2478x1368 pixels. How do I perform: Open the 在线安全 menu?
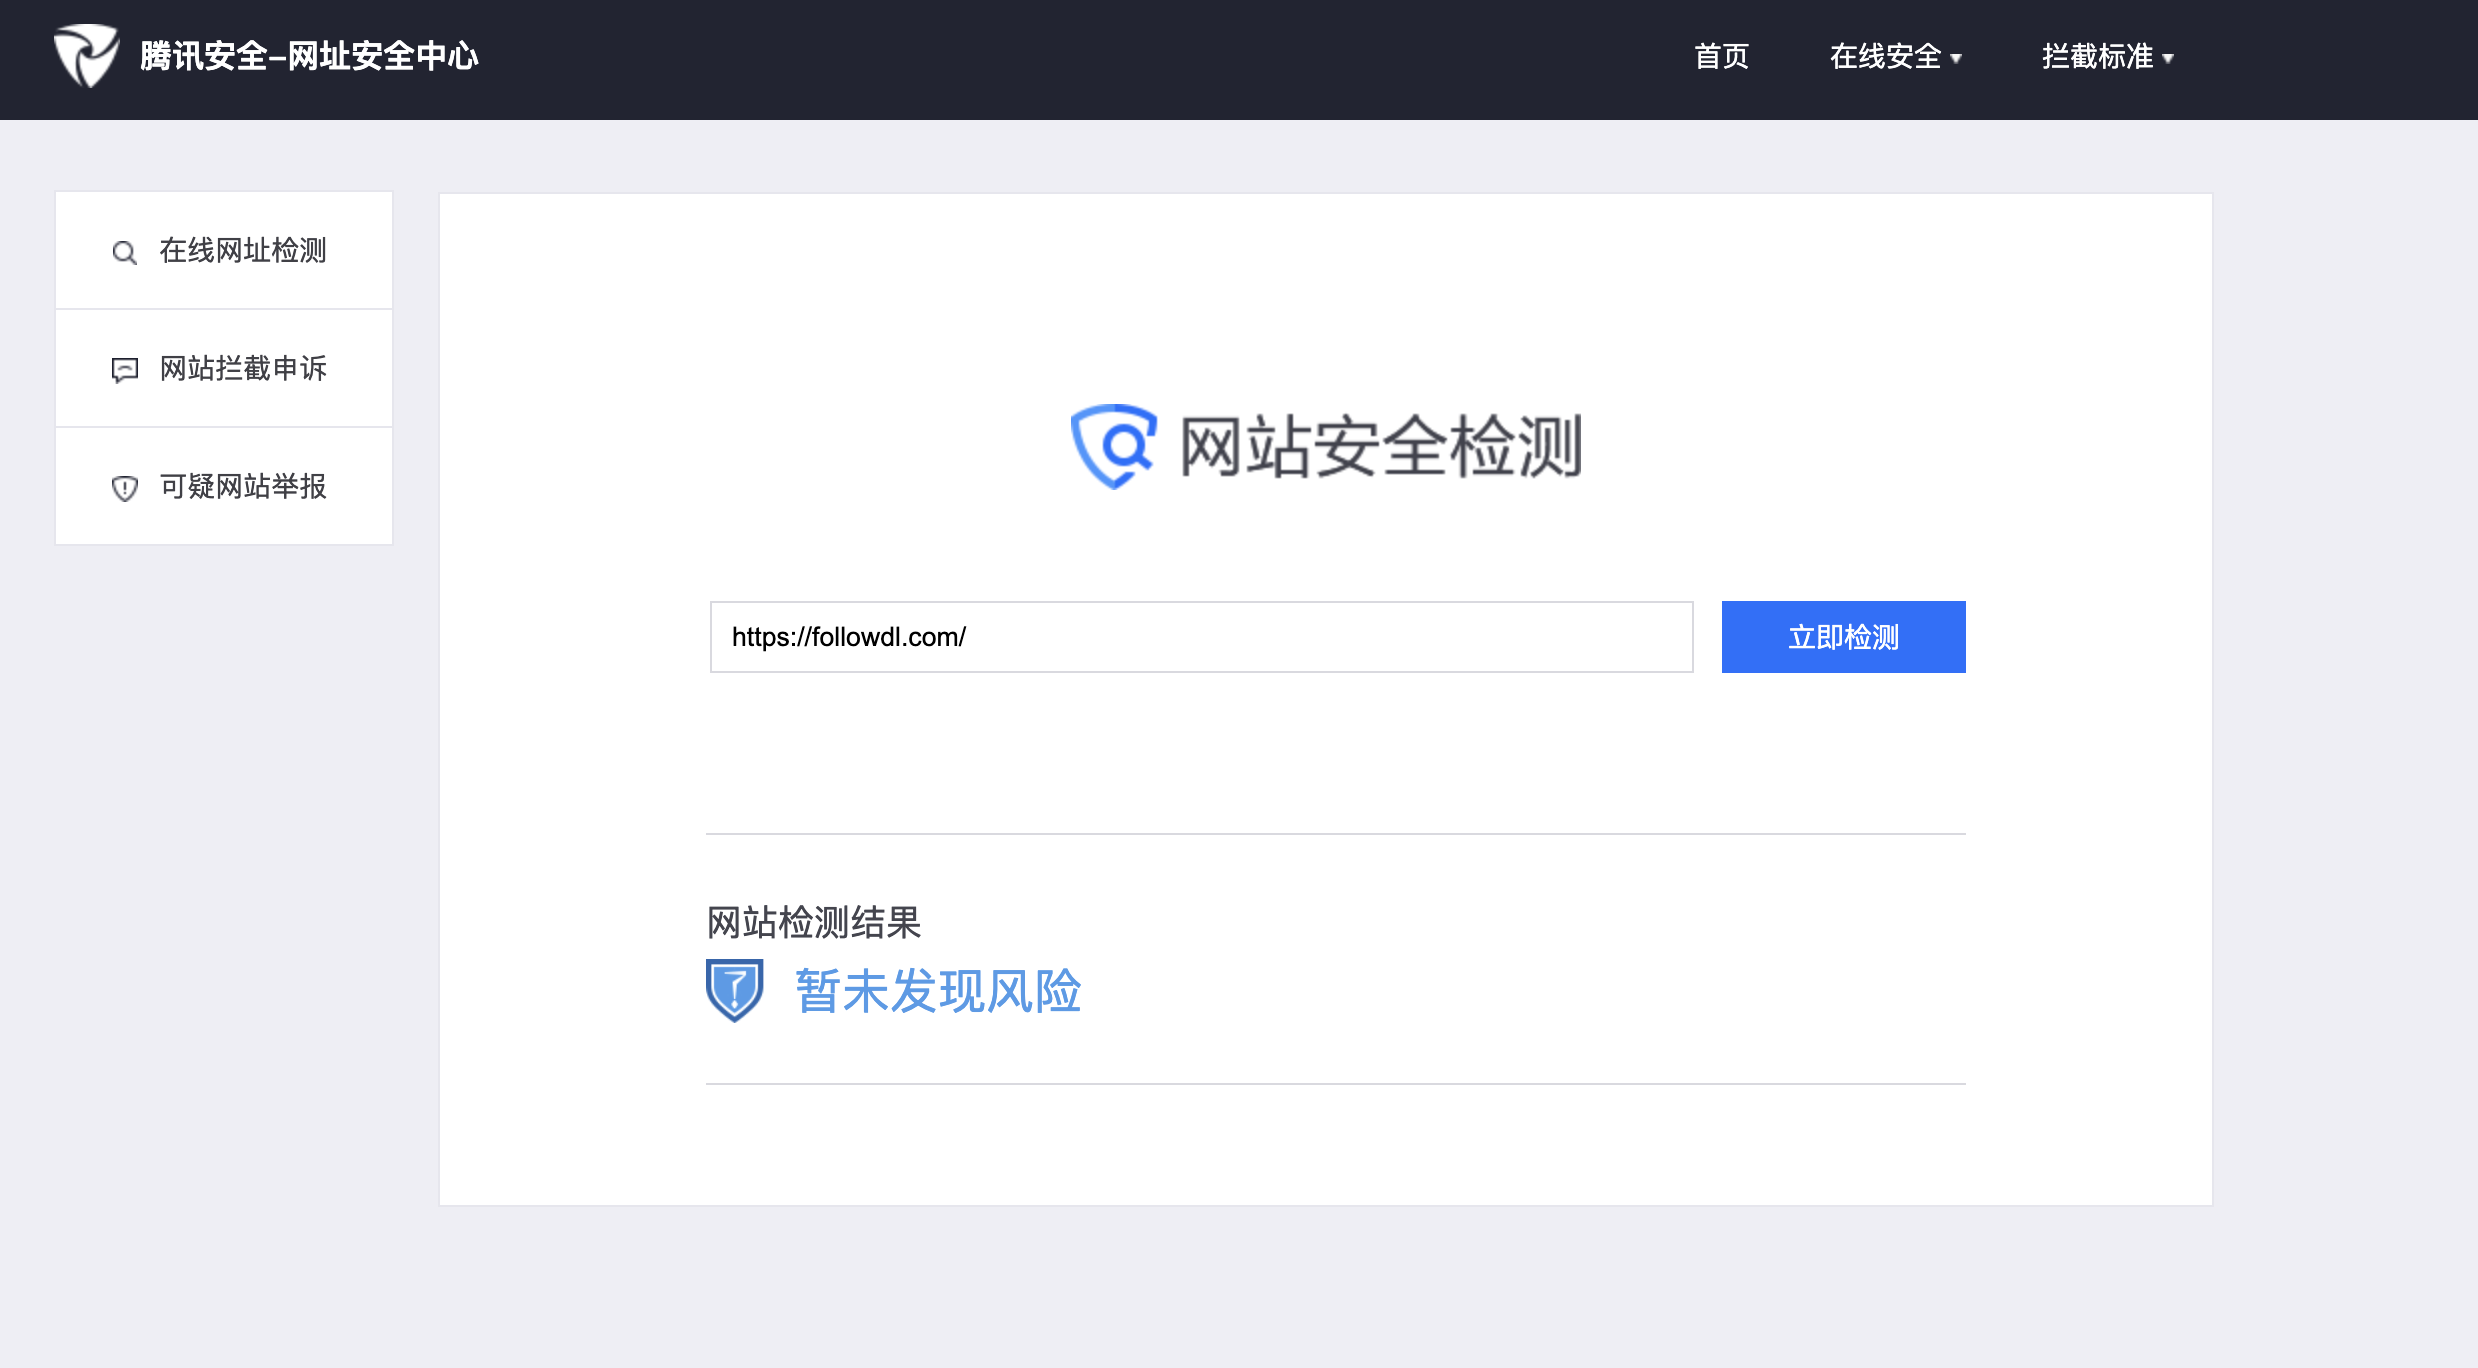(x=1884, y=57)
